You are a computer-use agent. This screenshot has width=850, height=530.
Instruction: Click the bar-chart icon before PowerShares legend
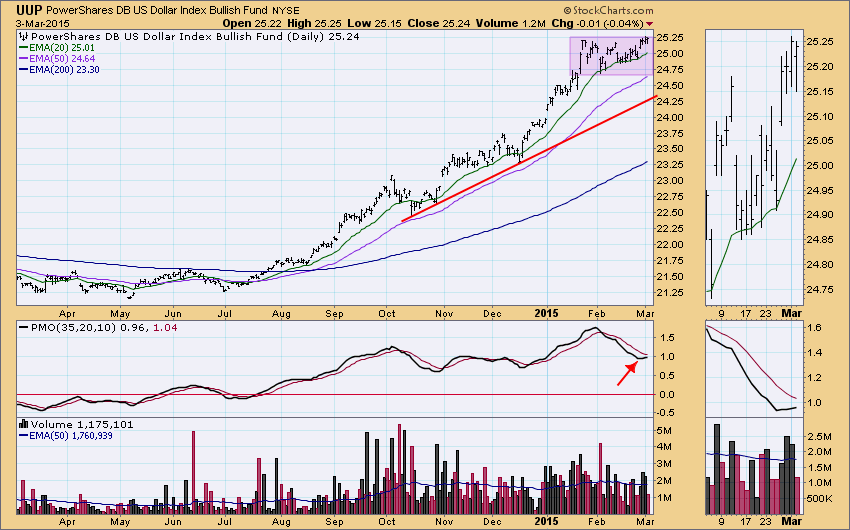24,36
